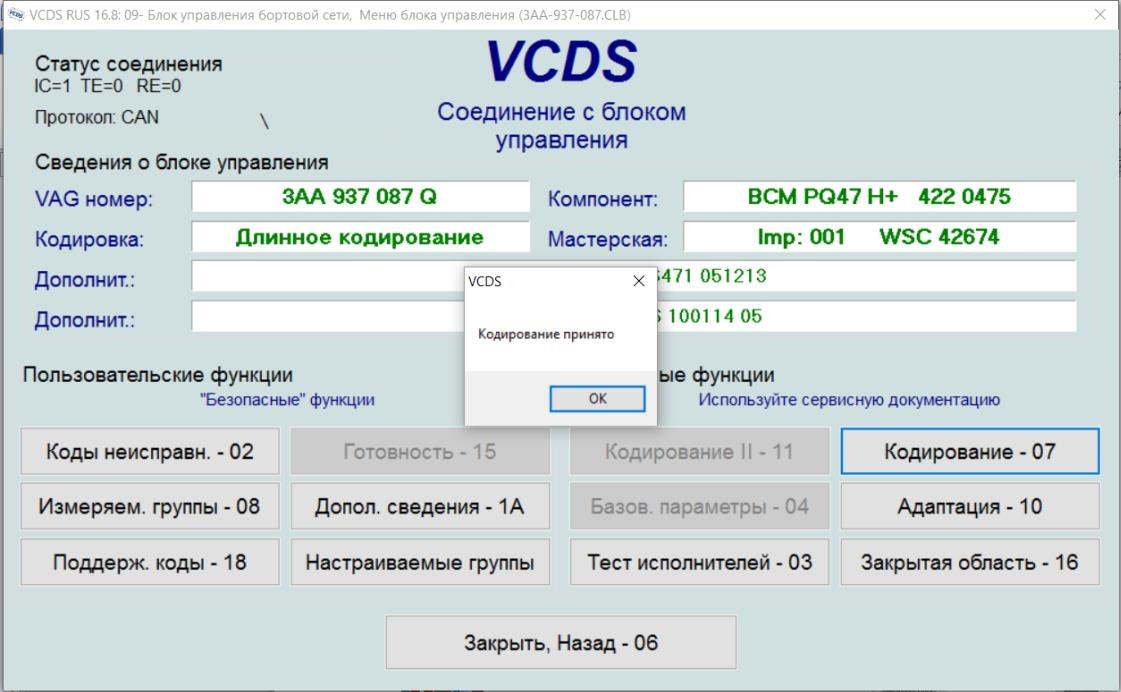The width and height of the screenshot is (1121, 692).
Task: Close the main VCDS window
Action: point(1100,14)
